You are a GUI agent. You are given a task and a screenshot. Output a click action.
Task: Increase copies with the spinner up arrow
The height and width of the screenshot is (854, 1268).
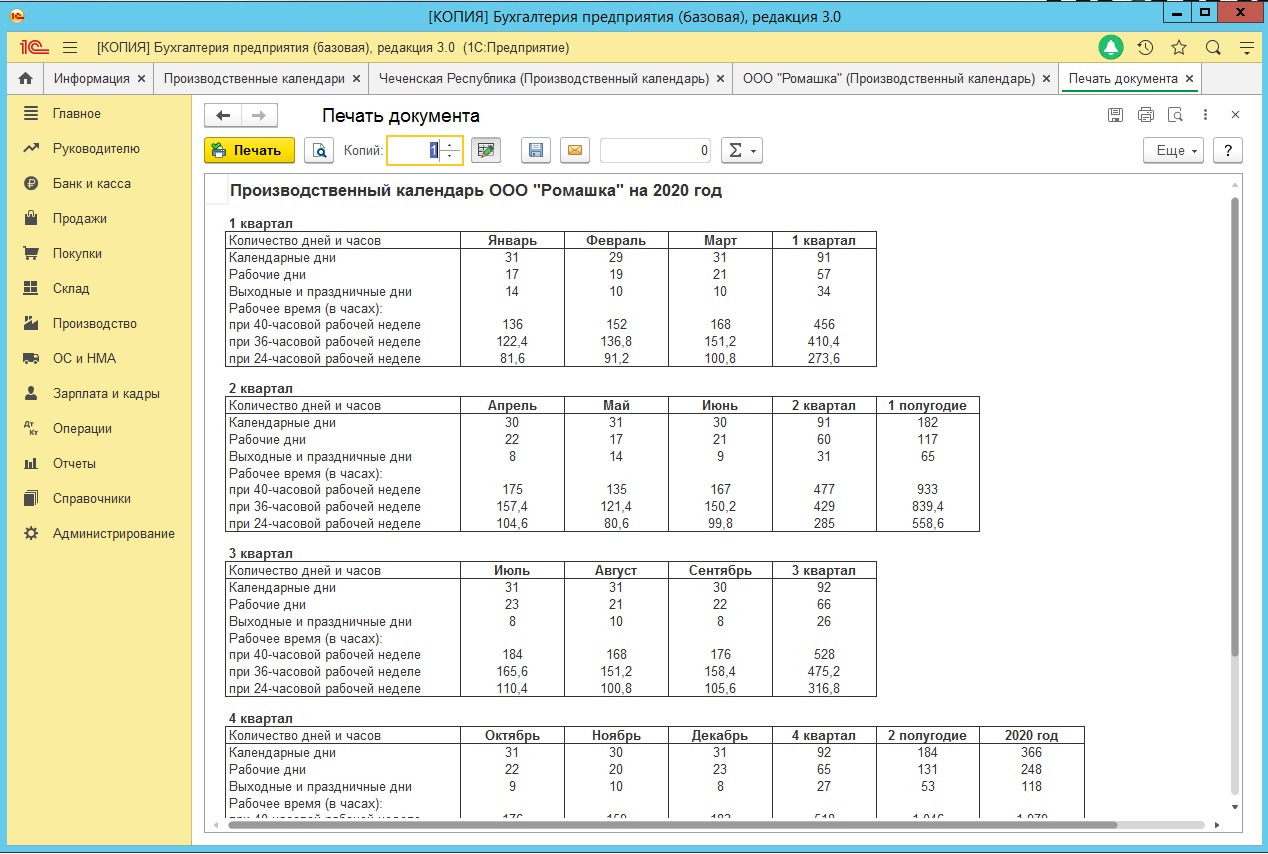451,145
